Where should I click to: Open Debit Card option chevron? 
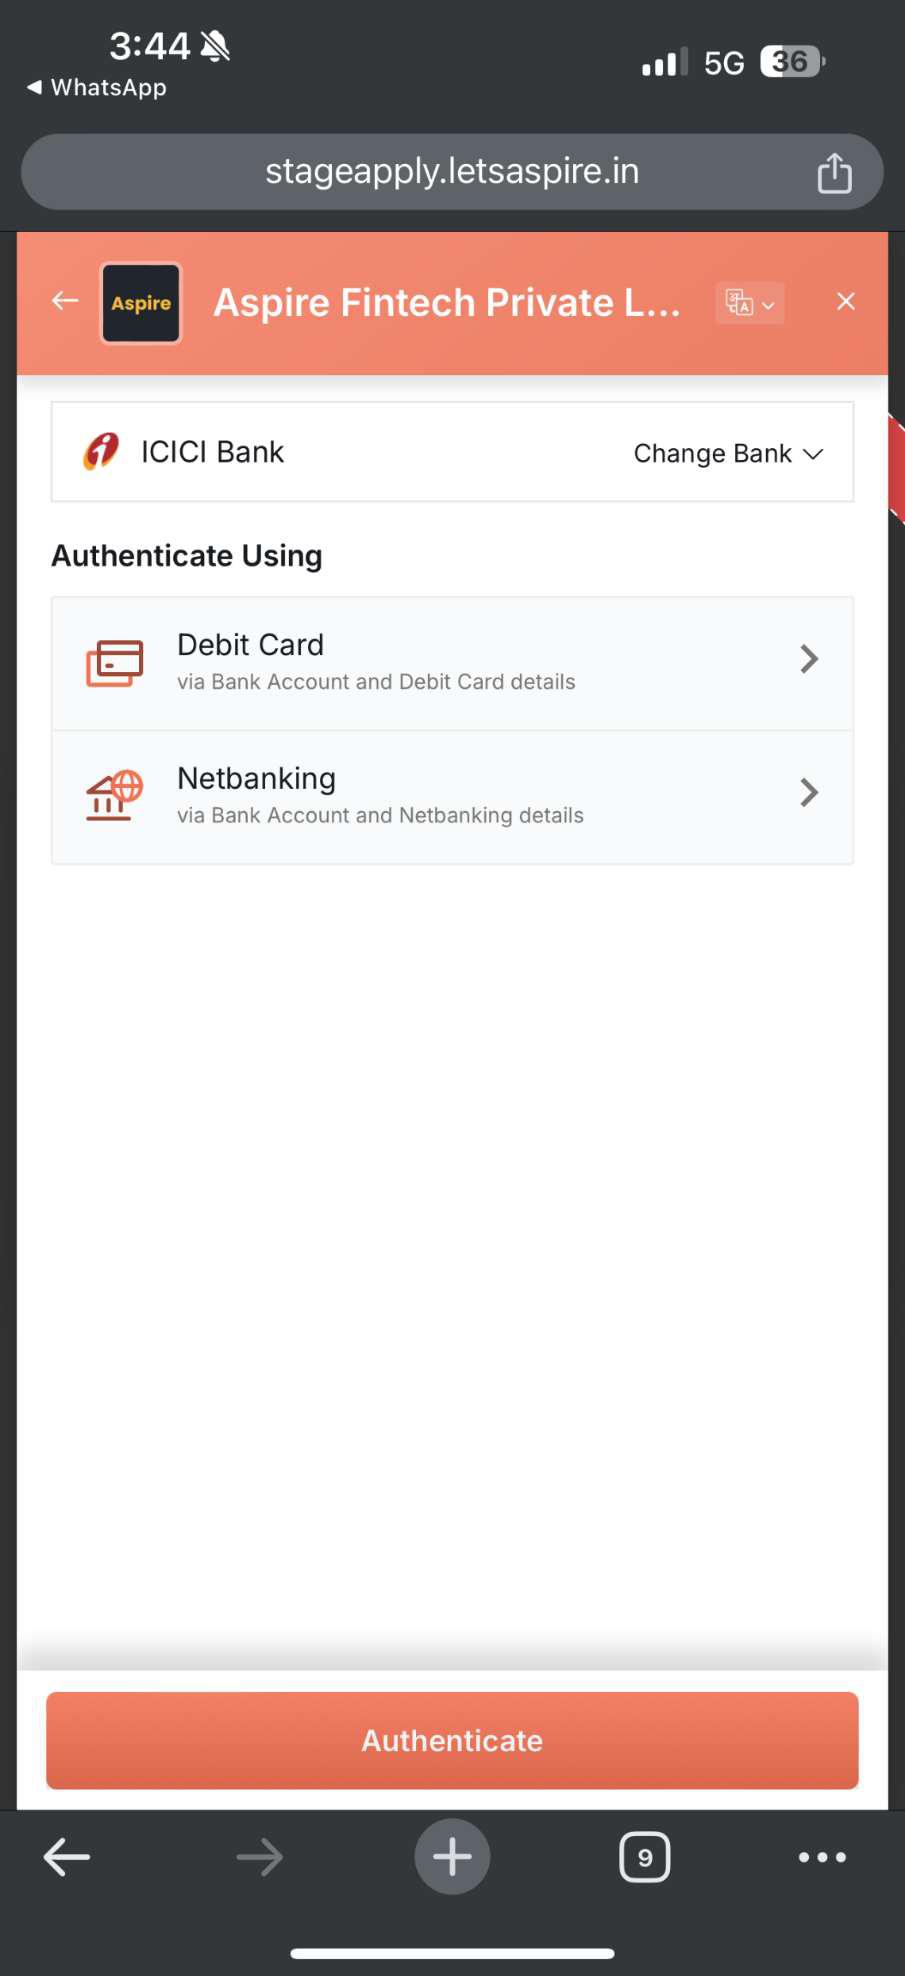pos(809,659)
